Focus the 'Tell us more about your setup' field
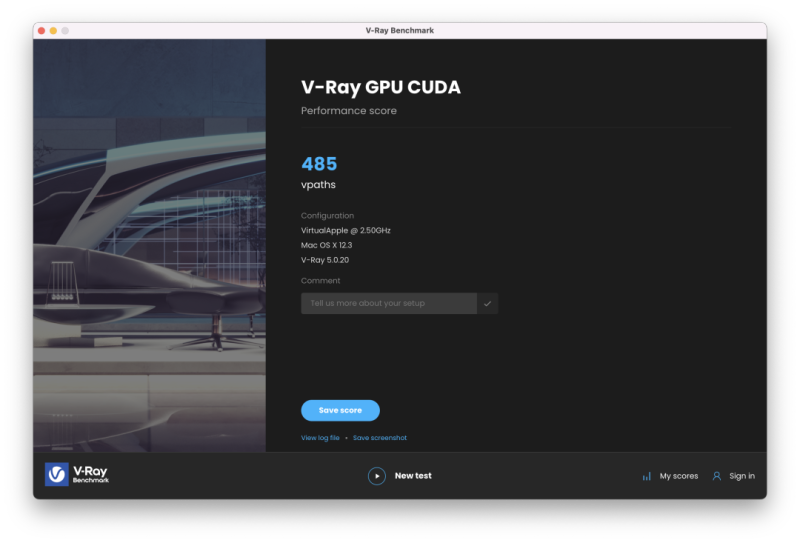 [388, 303]
